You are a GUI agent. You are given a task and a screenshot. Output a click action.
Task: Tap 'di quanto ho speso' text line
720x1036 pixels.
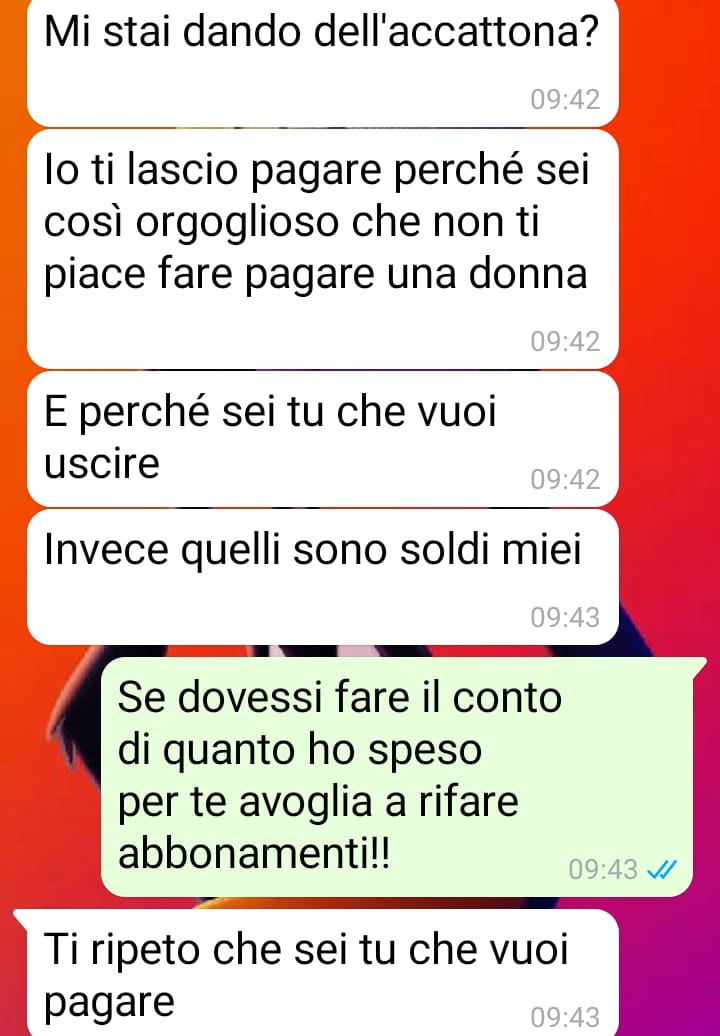(300, 751)
